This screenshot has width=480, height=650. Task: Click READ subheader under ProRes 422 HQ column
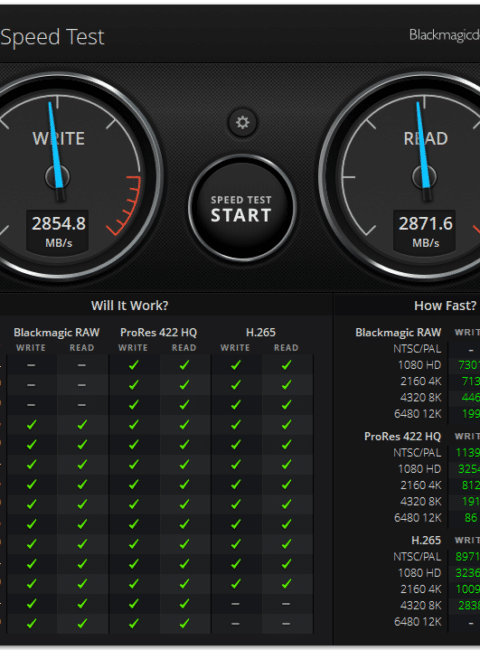click(184, 348)
